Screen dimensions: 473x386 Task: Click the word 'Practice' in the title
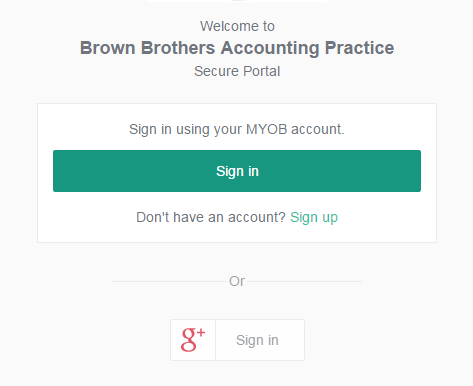(x=359, y=48)
